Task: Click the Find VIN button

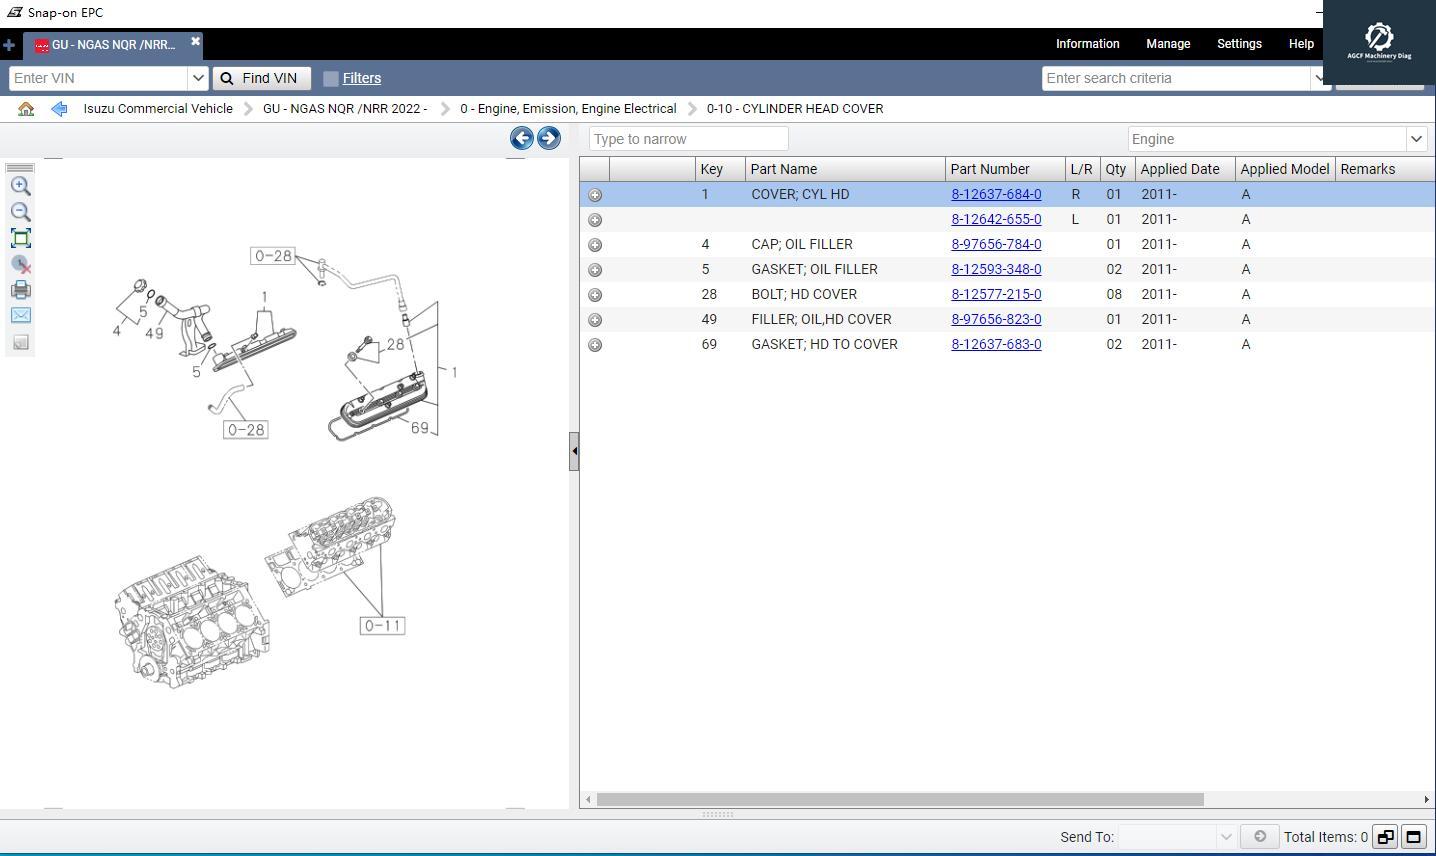Action: (262, 77)
